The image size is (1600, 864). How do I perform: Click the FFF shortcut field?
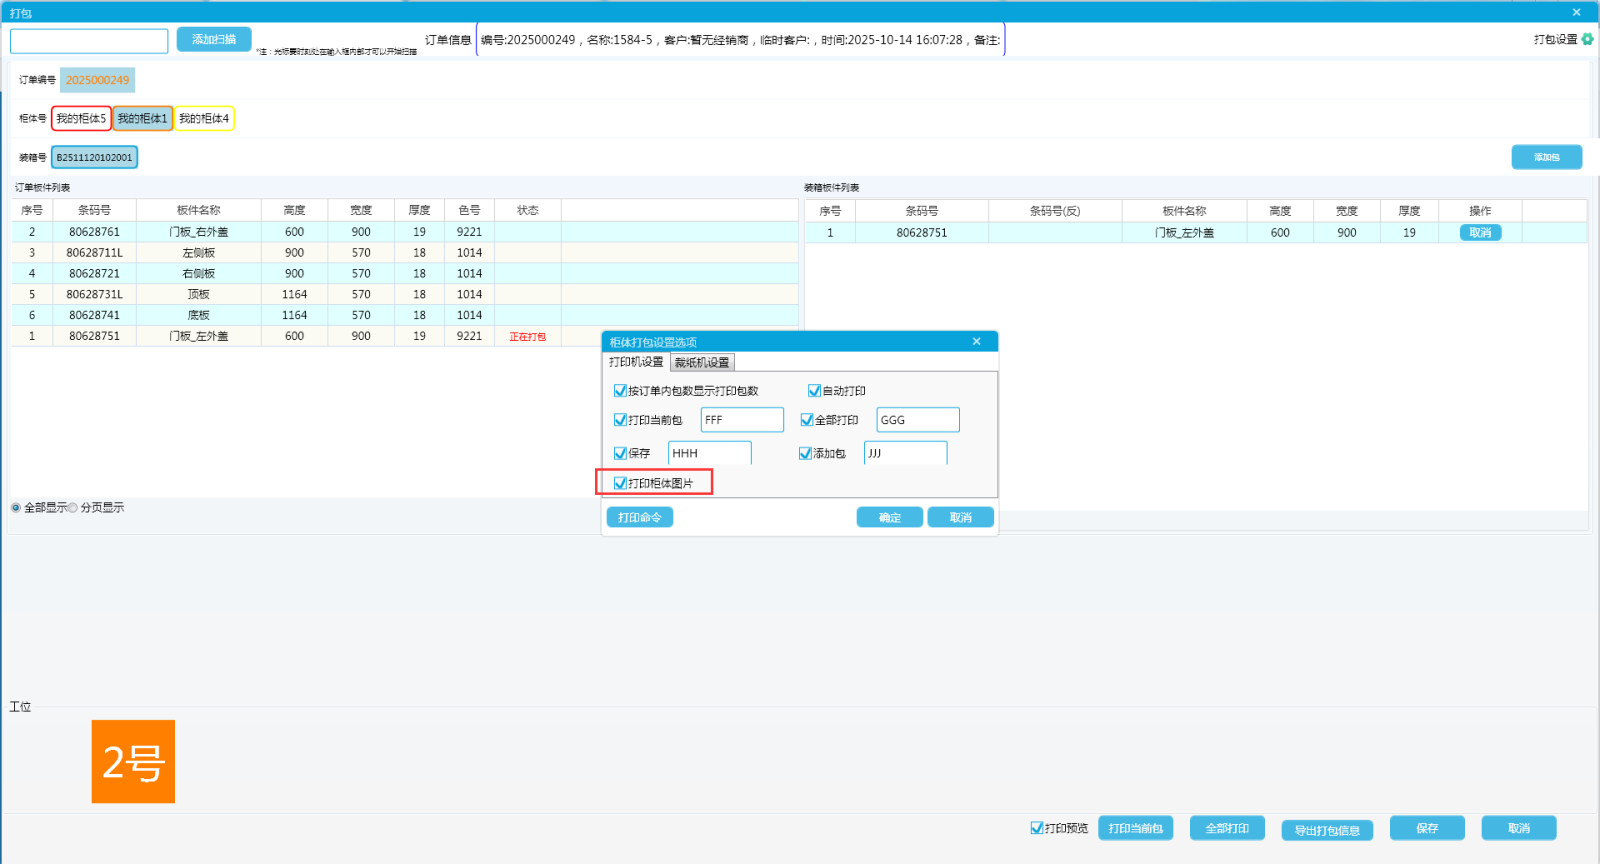pos(742,420)
